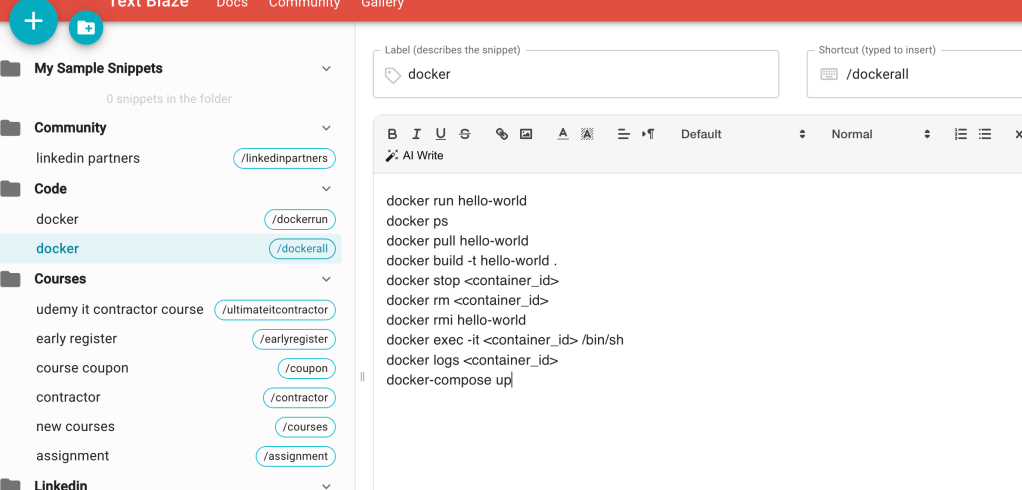Image resolution: width=1022 pixels, height=490 pixels.
Task: Toggle italic formatting
Action: coord(416,134)
